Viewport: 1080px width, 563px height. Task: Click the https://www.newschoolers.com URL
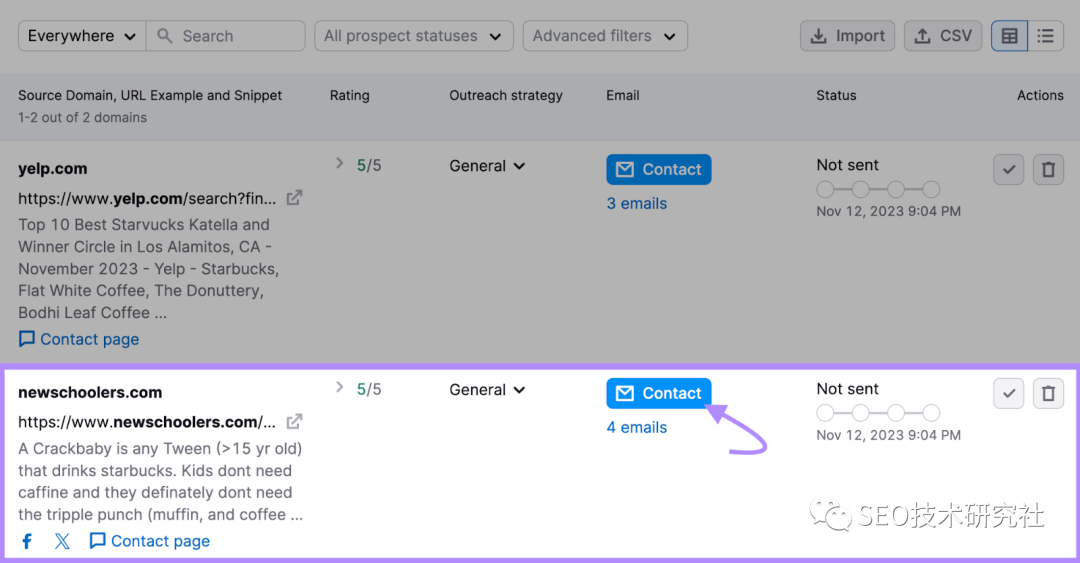pos(147,422)
